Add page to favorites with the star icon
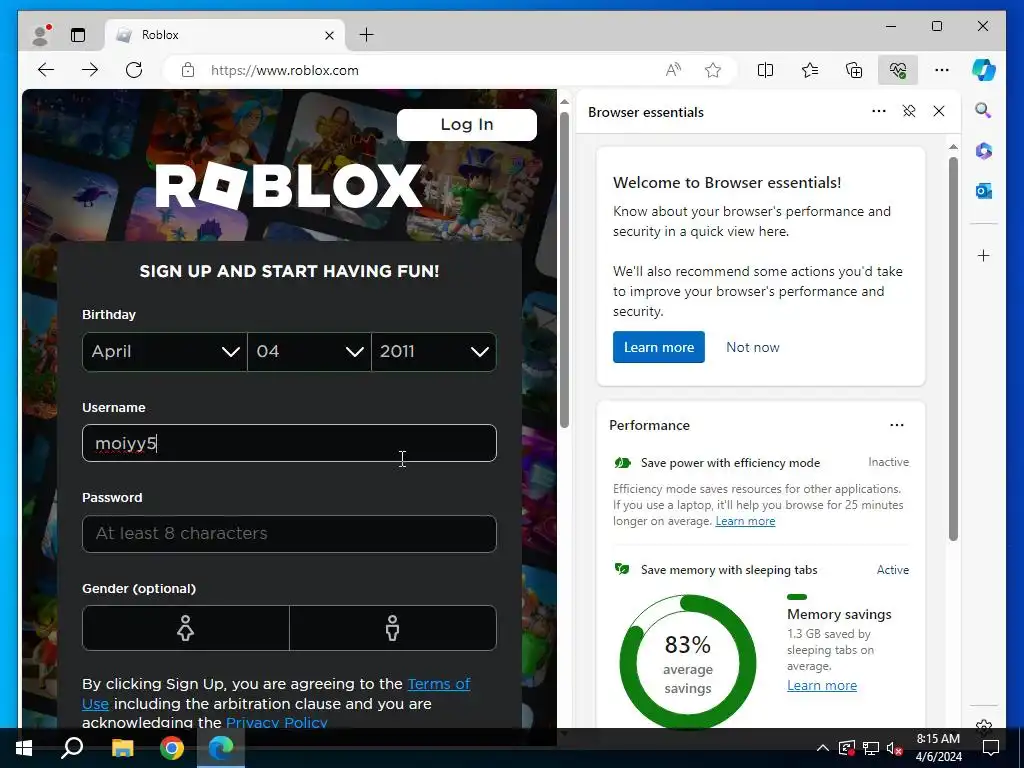The image size is (1024, 768). pyautogui.click(x=712, y=70)
